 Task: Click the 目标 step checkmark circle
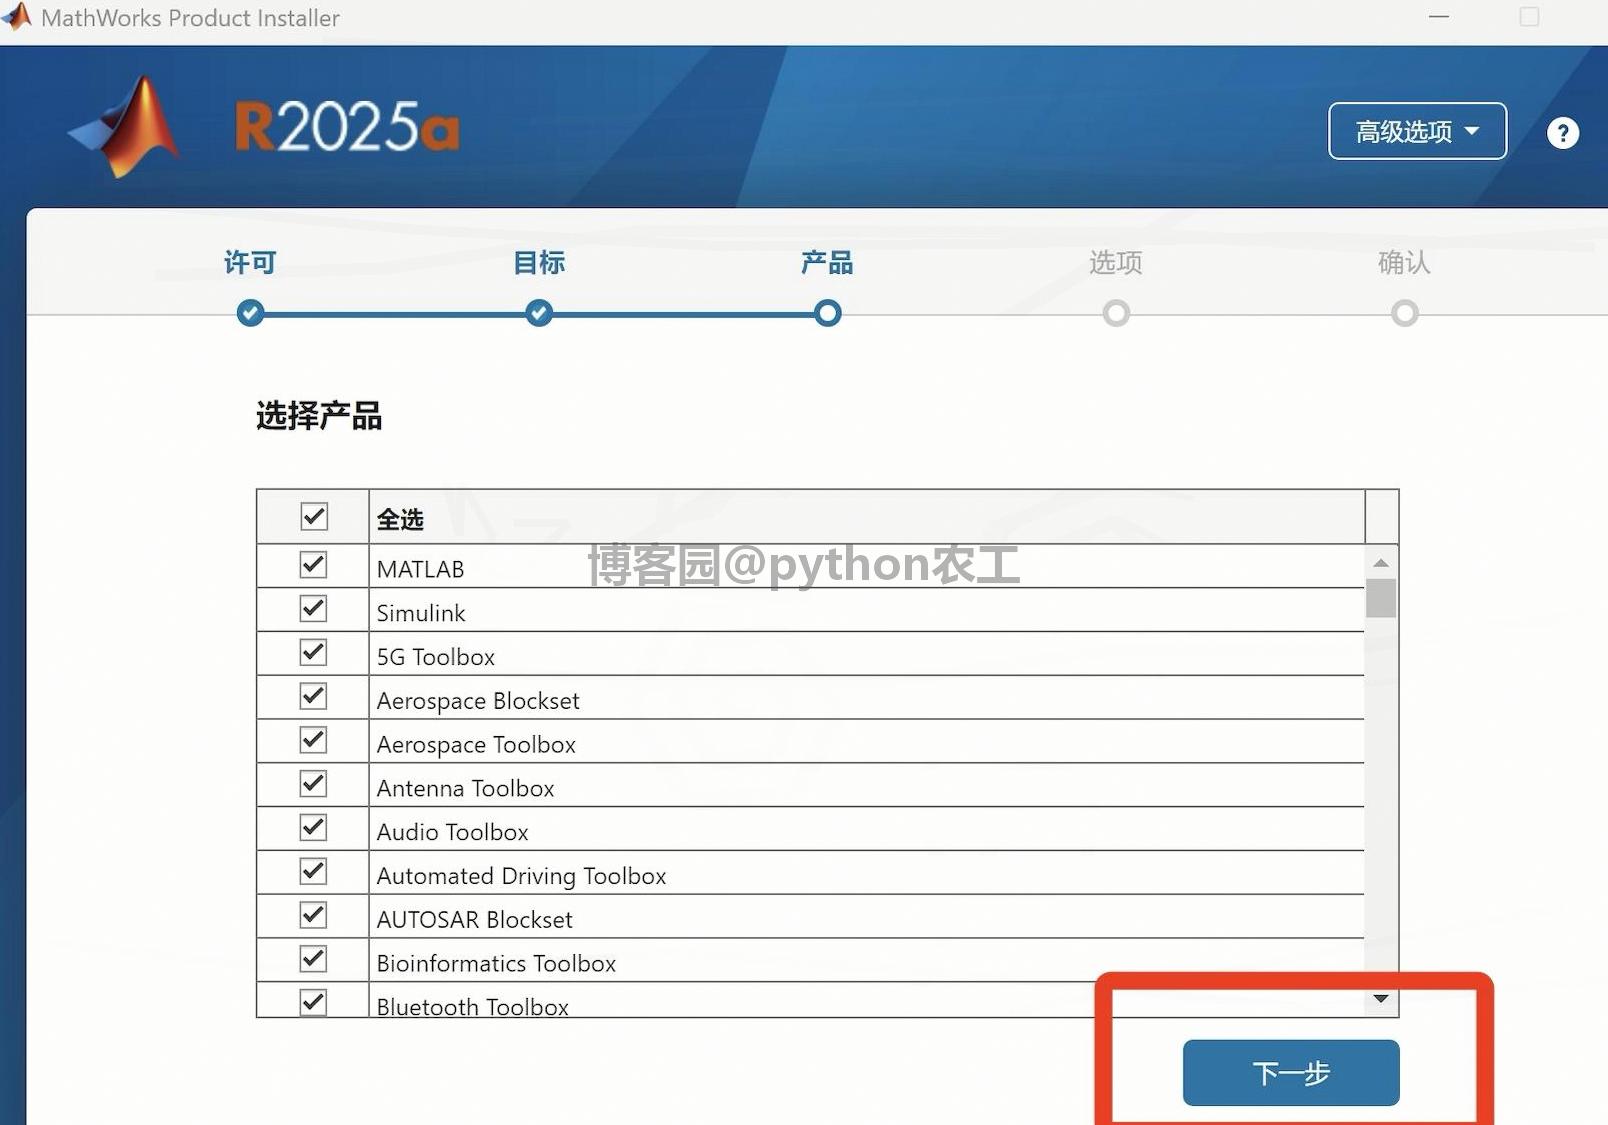pyautogui.click(x=538, y=313)
